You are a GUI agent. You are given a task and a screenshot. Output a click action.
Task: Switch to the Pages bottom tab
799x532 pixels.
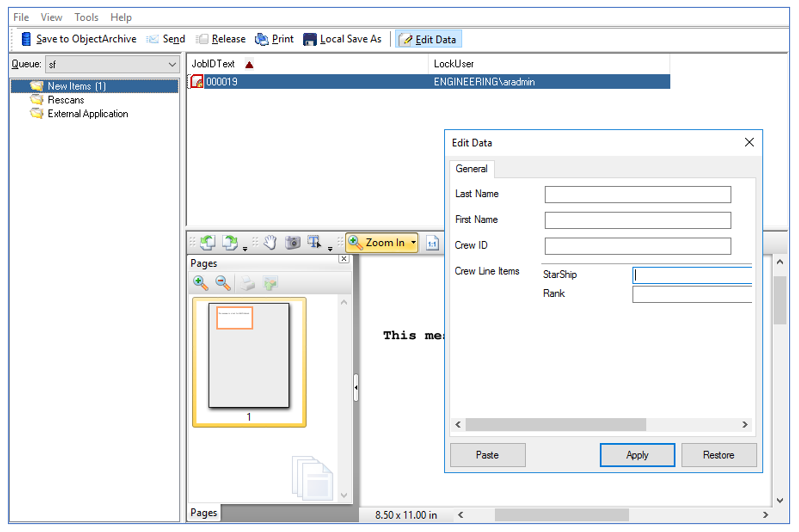(x=204, y=513)
